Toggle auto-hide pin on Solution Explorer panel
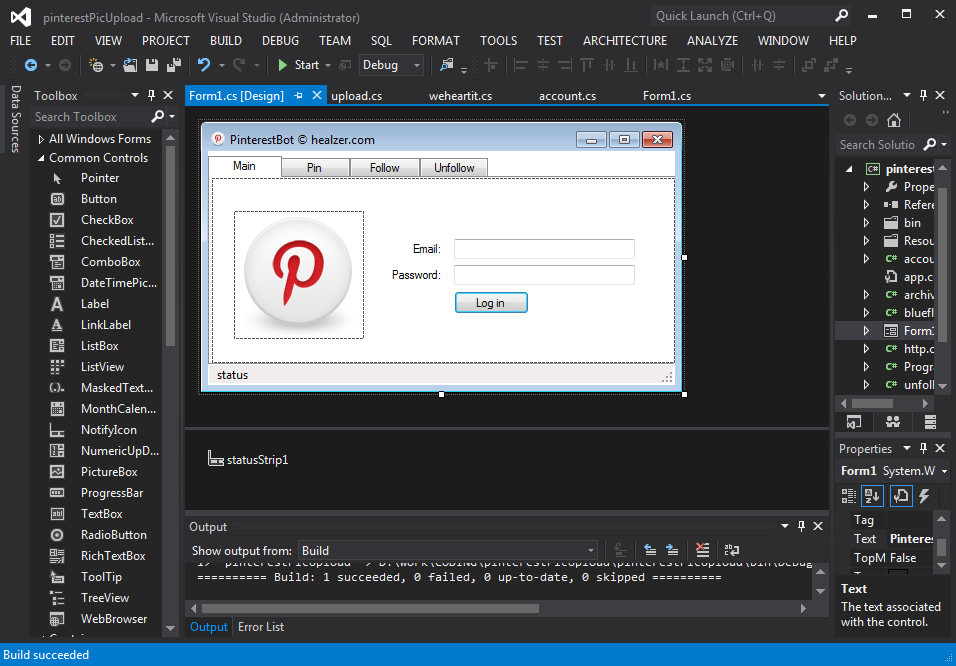956x666 pixels. coord(923,95)
